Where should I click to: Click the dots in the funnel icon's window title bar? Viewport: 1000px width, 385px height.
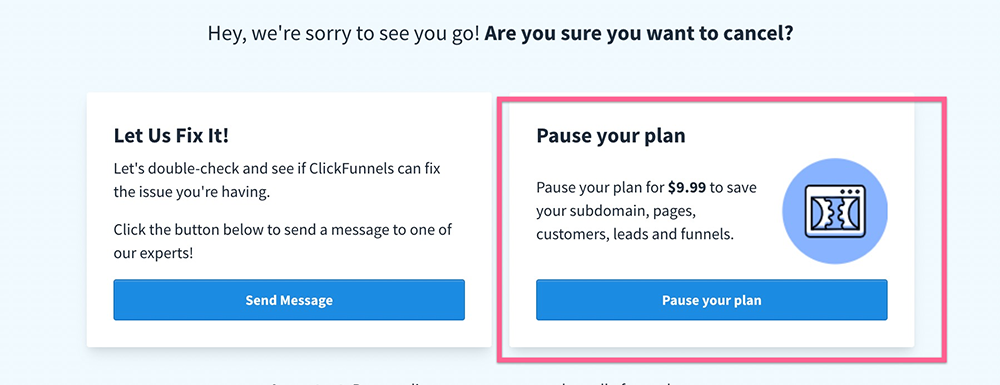click(850, 191)
